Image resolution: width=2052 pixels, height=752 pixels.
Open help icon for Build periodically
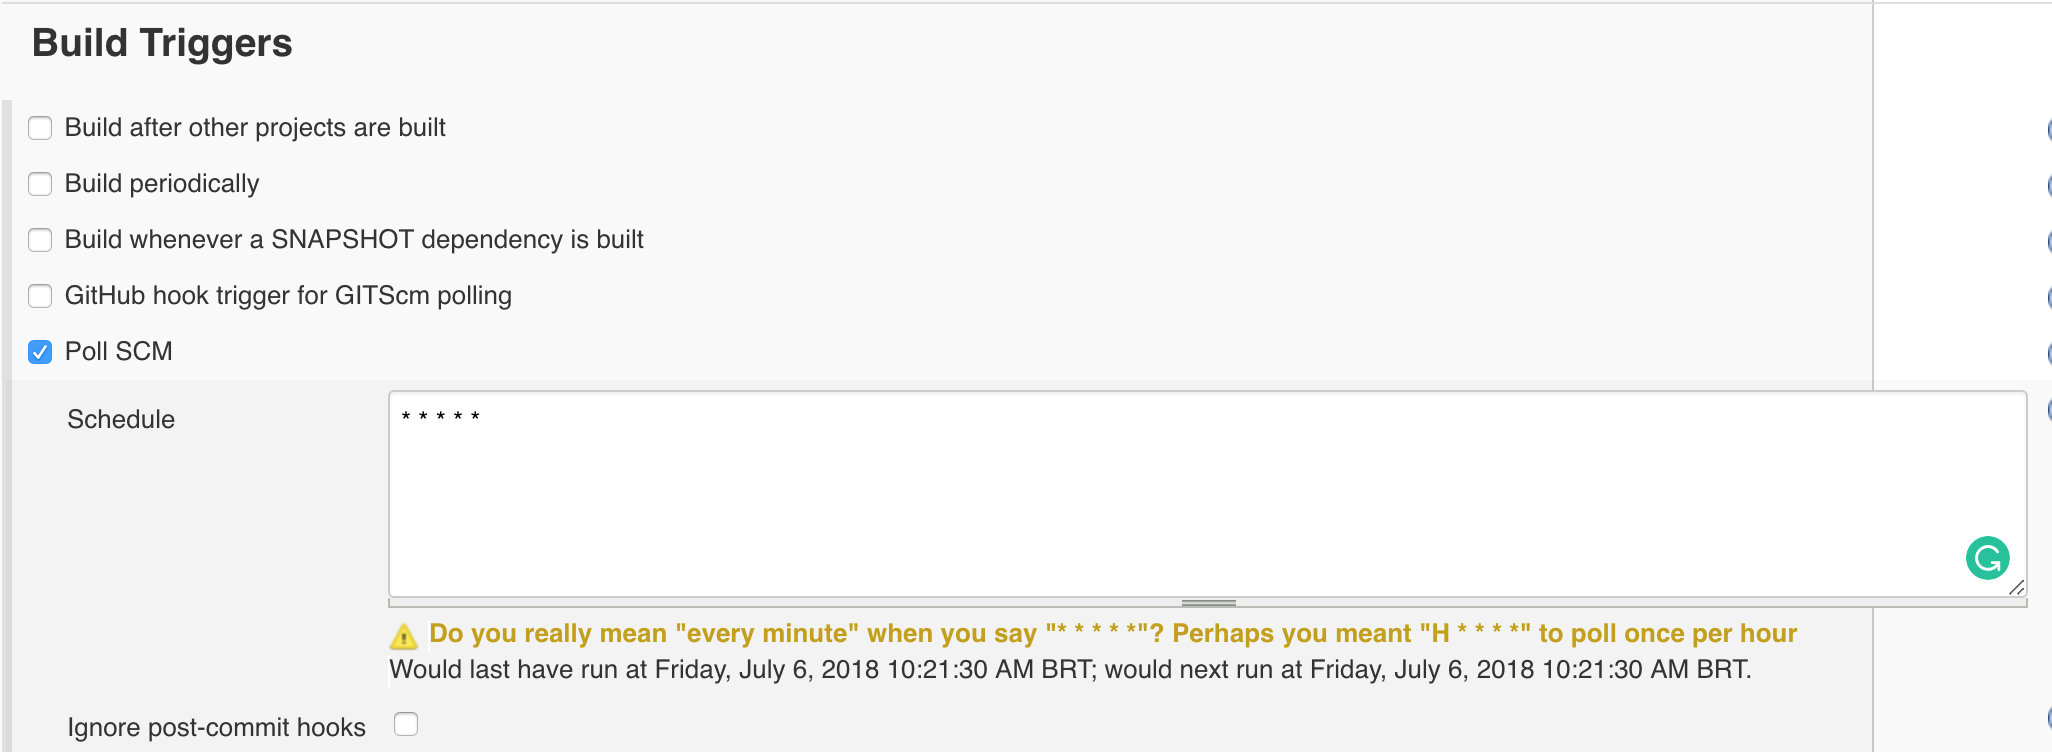coord(2047,185)
